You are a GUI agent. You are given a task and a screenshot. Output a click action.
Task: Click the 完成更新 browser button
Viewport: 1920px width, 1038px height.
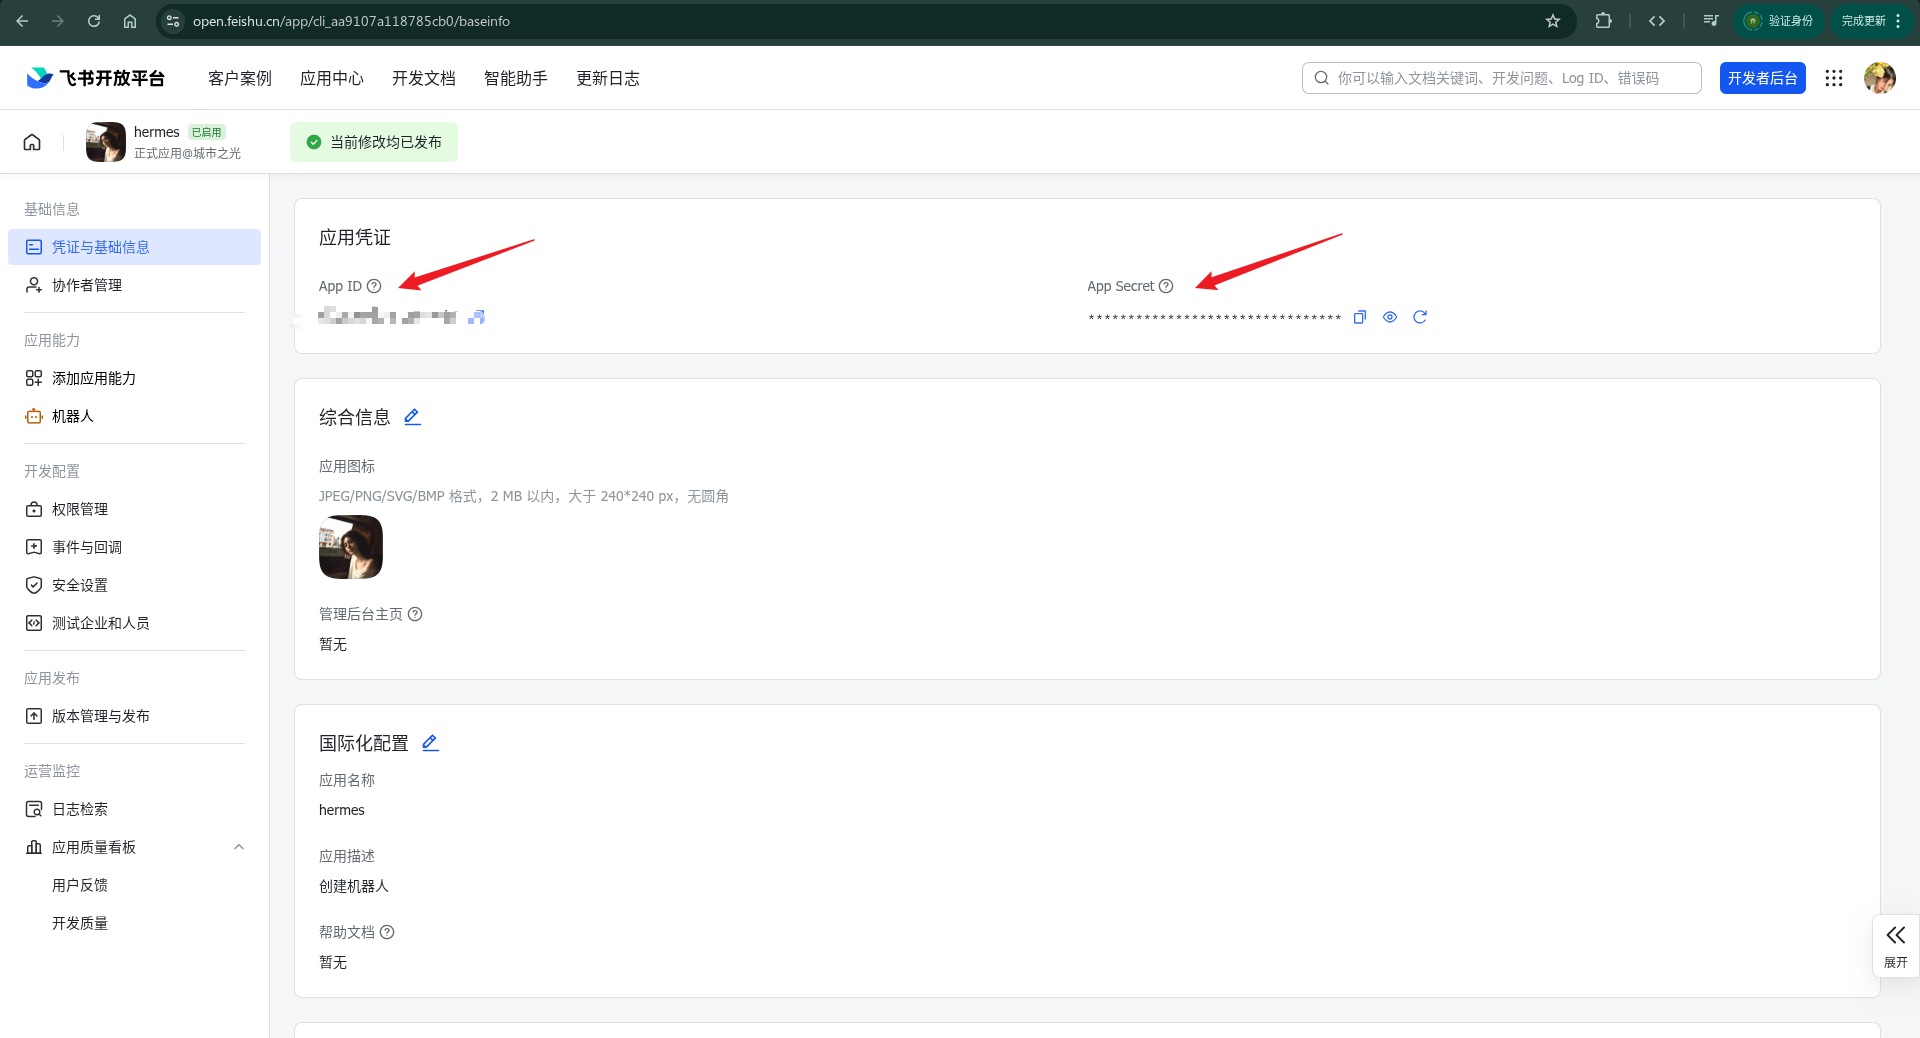click(1862, 21)
